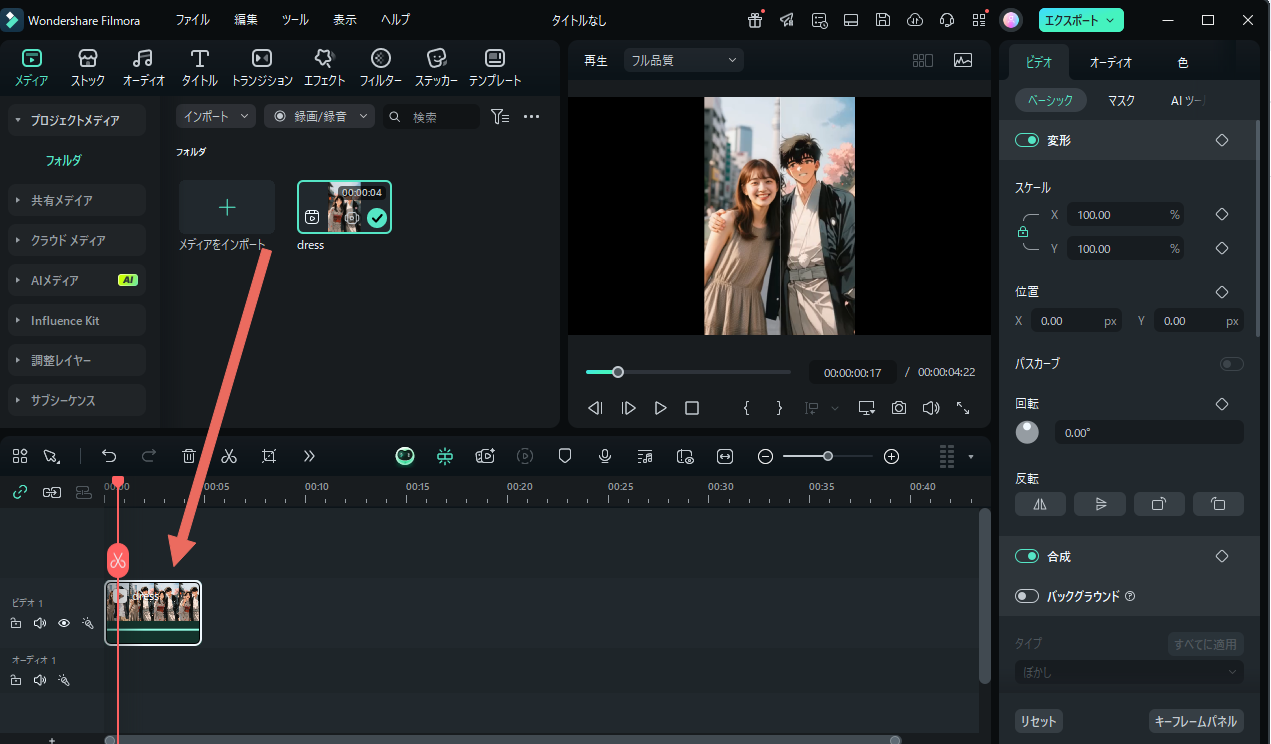Open the フル品質 playback quality dropdown

(x=684, y=60)
